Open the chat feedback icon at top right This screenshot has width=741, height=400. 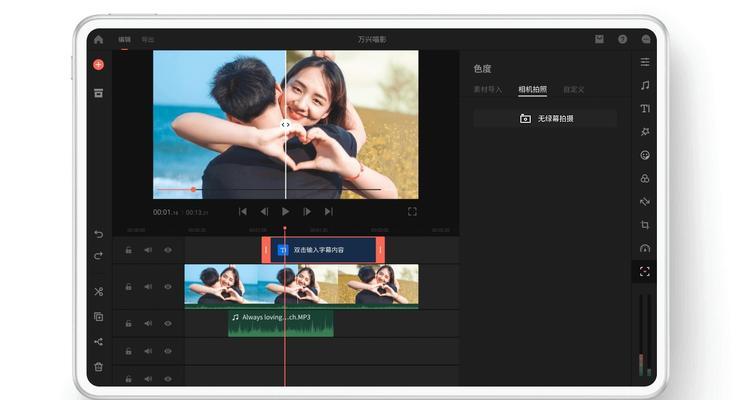point(646,39)
